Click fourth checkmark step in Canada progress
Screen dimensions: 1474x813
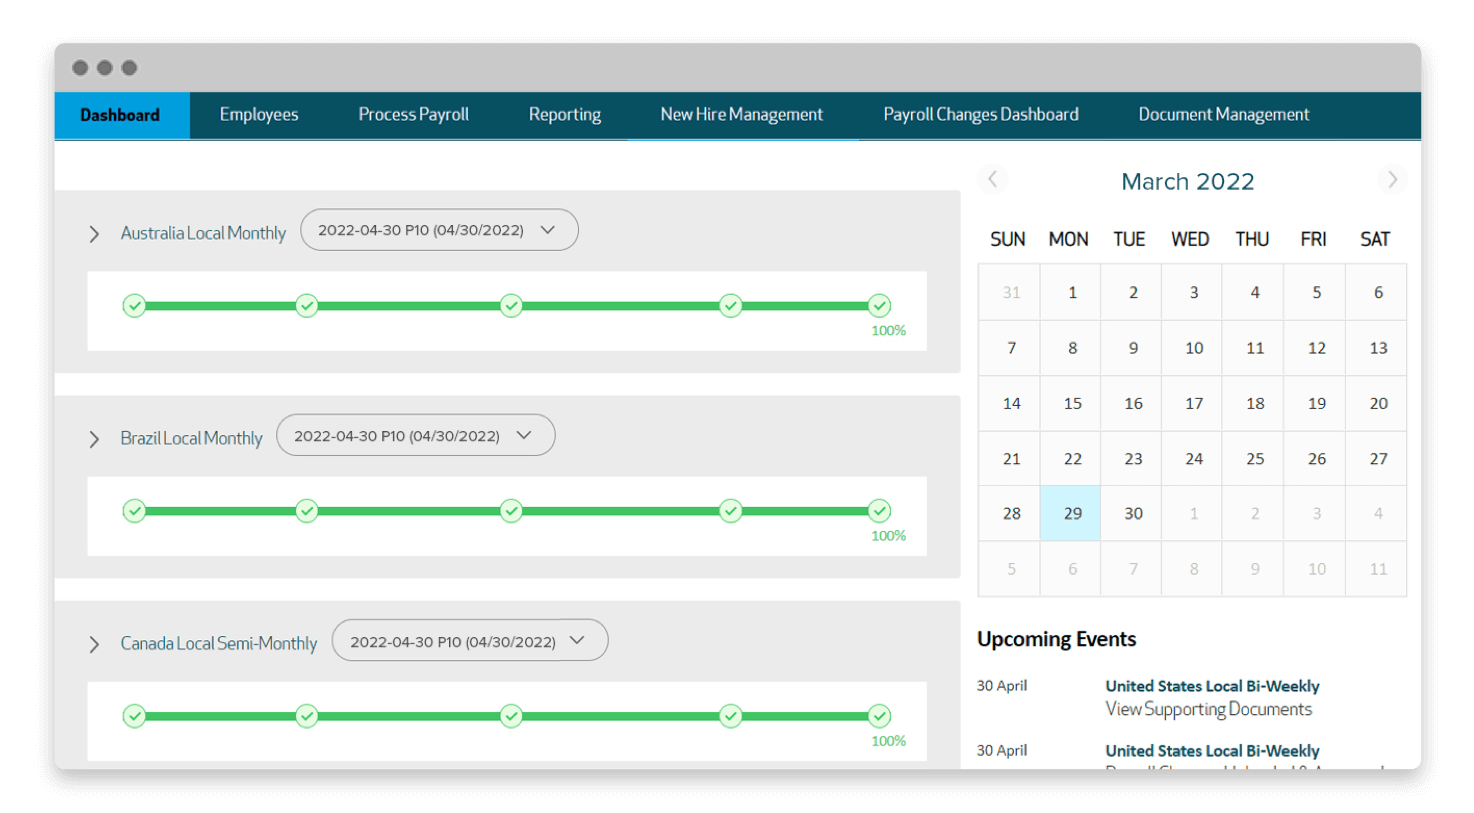pos(731,716)
